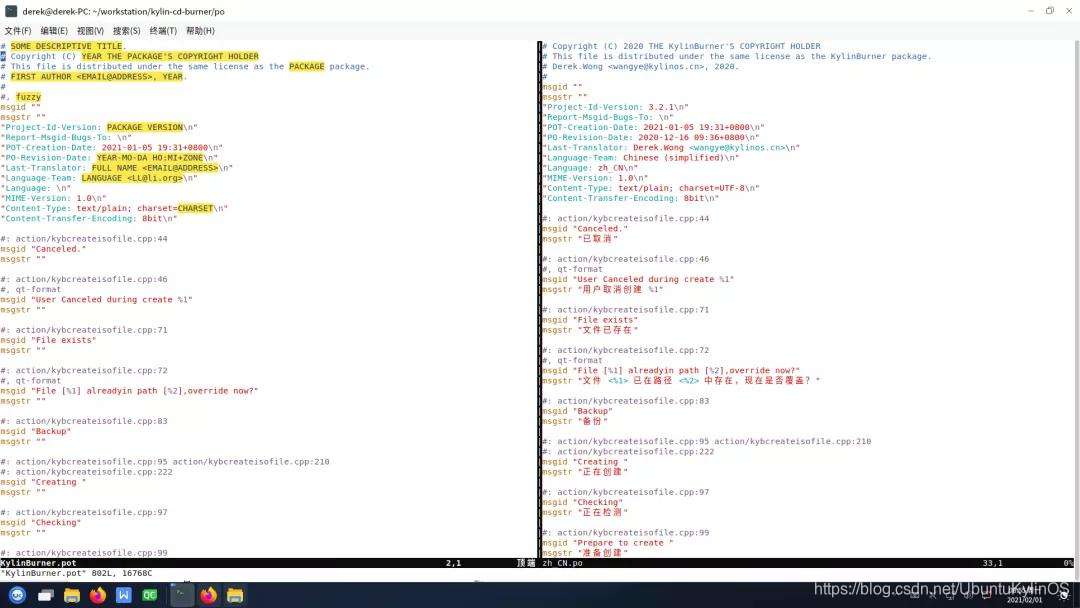
Task: Click msgid "Canceled." in the KylinBurner.pot pane
Action: (x=43, y=249)
